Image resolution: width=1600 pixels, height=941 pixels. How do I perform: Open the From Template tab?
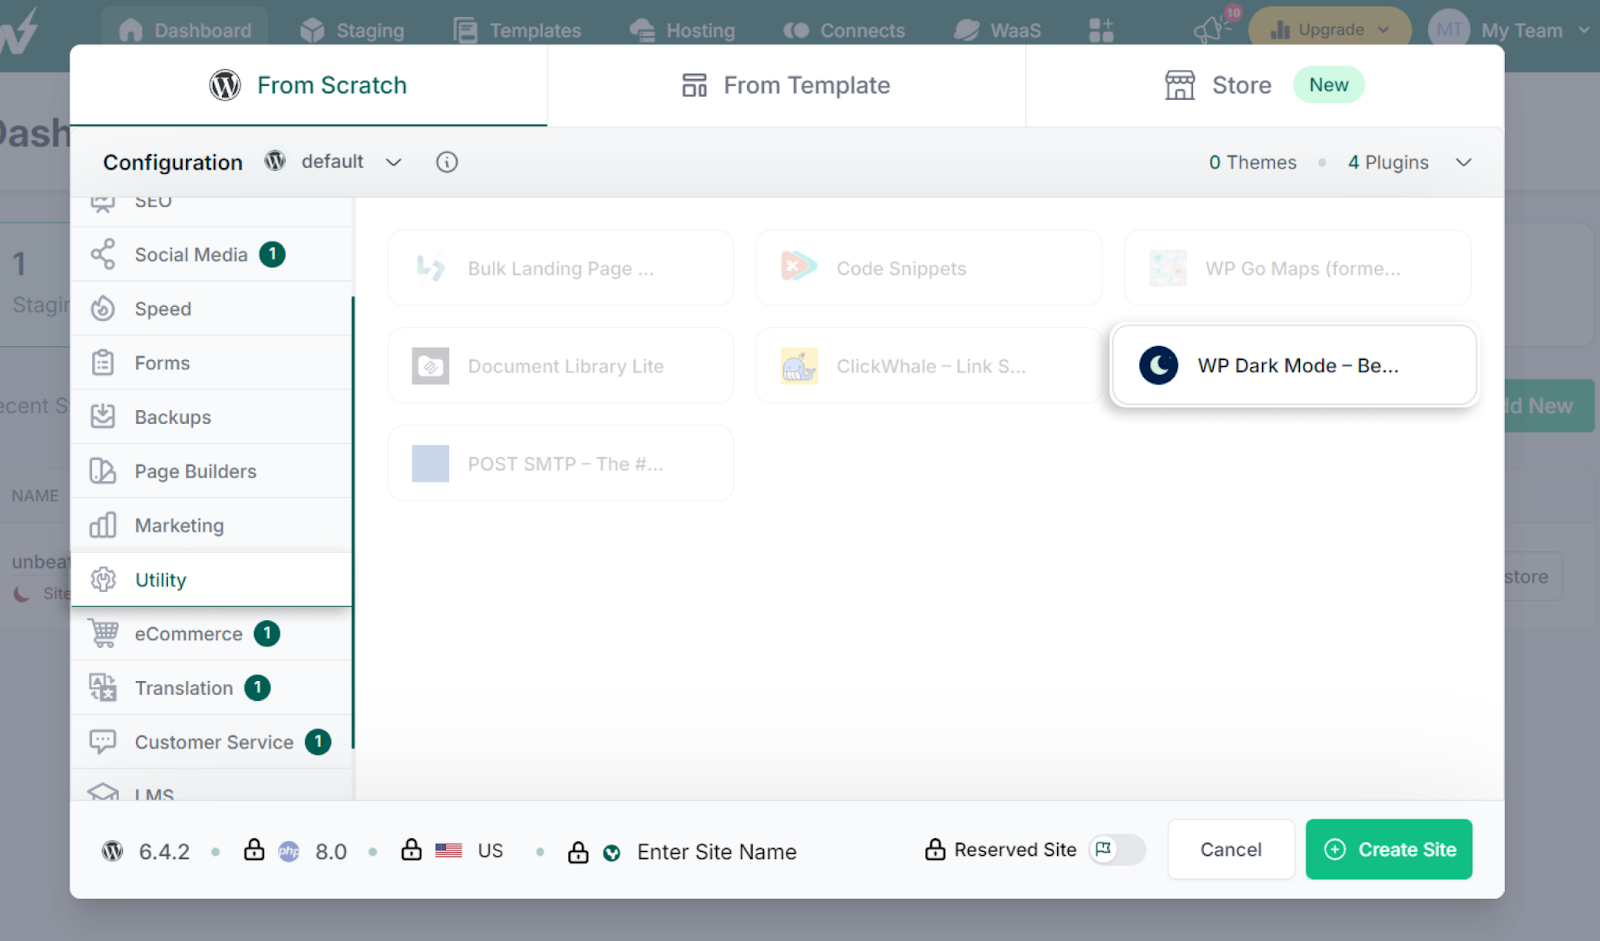[786, 85]
